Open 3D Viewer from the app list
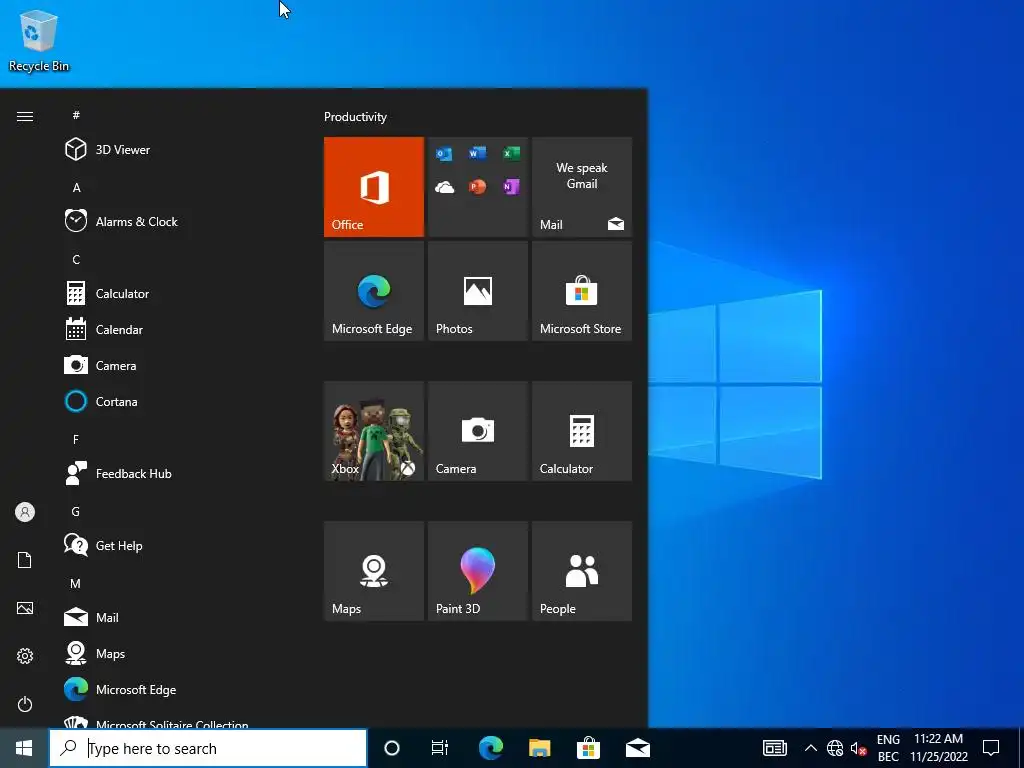 tap(185, 150)
